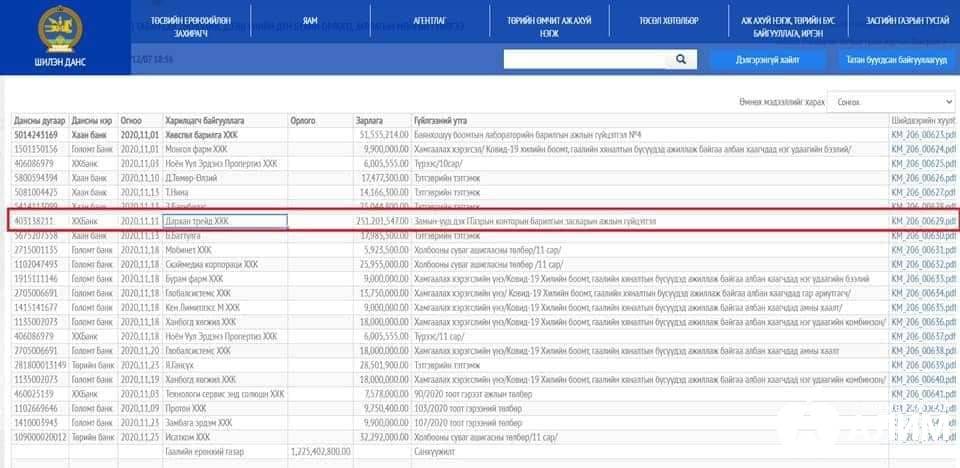Open KM_206_00638.pdf decision file link
This screenshot has height=468, width=960.
pyautogui.click(x=924, y=350)
